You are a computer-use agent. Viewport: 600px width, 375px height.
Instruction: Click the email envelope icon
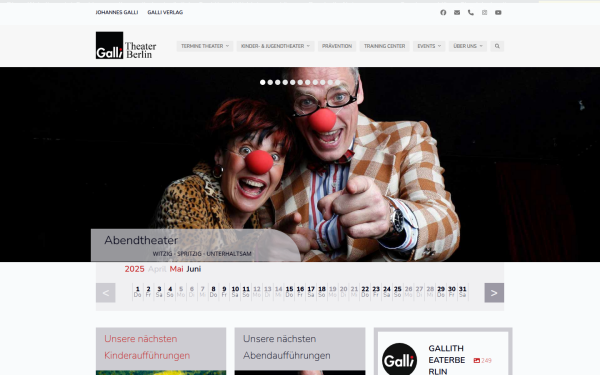pos(457,13)
